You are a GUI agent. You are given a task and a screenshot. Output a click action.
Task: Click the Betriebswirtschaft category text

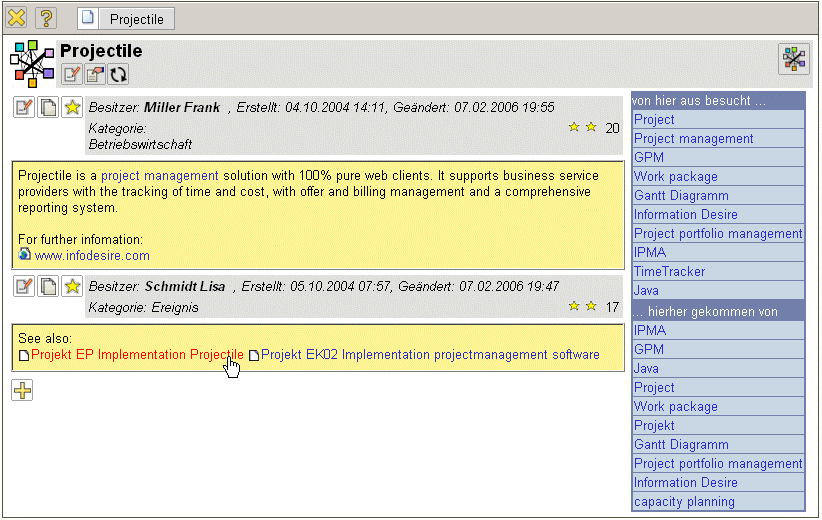[x=140, y=145]
